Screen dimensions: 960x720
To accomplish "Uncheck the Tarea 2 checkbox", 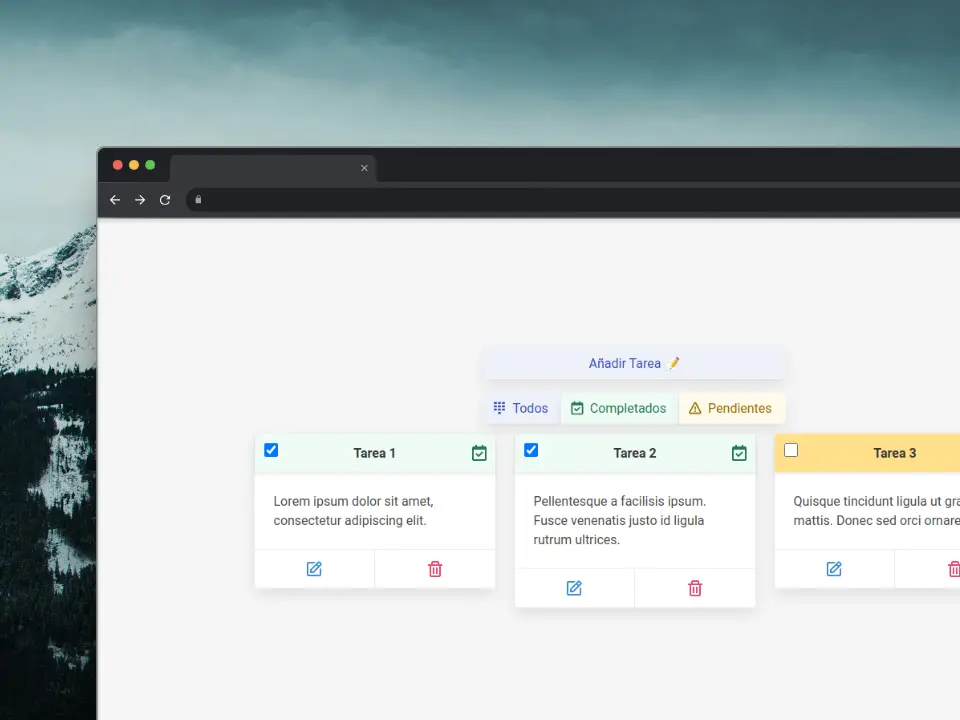I will coord(531,450).
